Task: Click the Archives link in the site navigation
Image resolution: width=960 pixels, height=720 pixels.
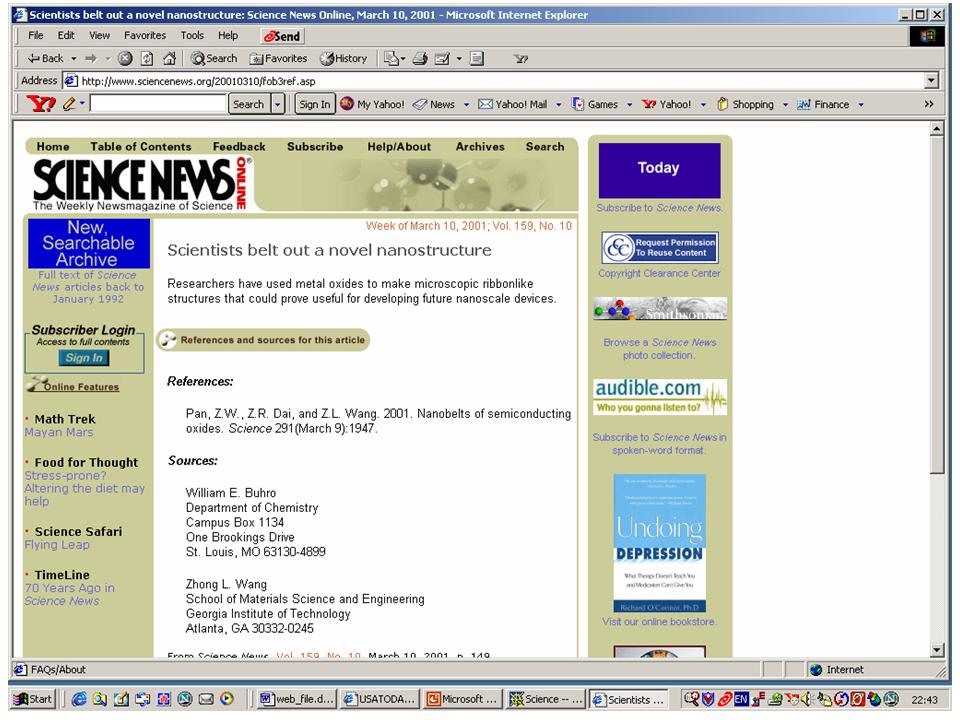Action: (480, 147)
